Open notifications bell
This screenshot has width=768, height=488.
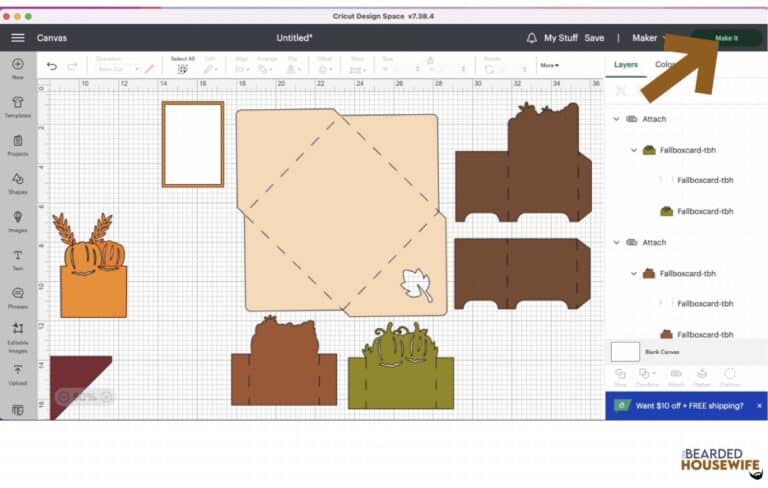pos(532,38)
